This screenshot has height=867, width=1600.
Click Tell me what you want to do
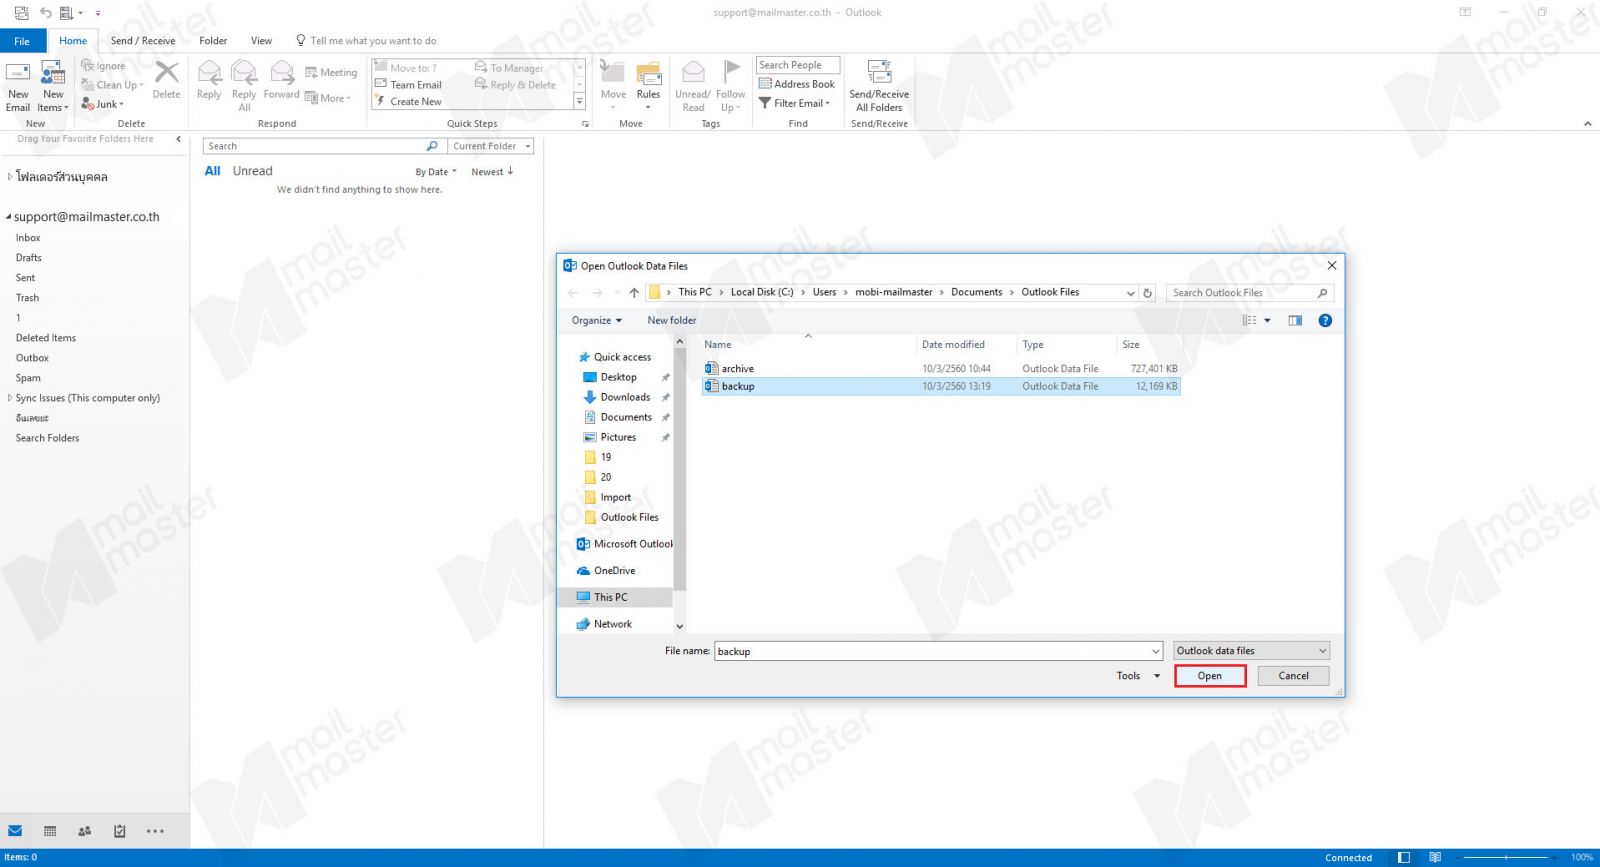click(373, 41)
